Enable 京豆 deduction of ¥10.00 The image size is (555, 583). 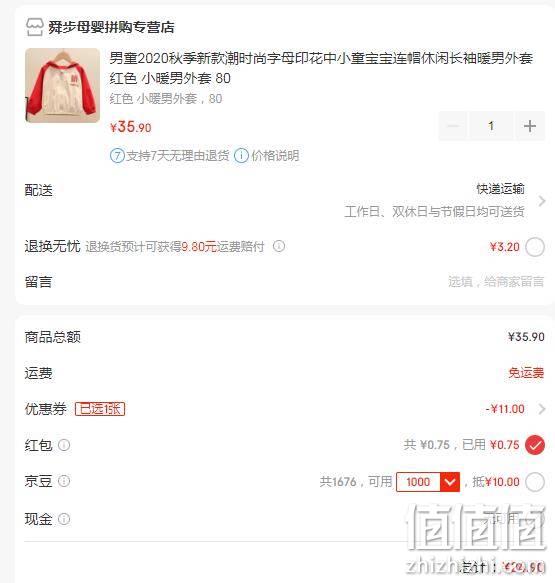pyautogui.click(x=535, y=482)
